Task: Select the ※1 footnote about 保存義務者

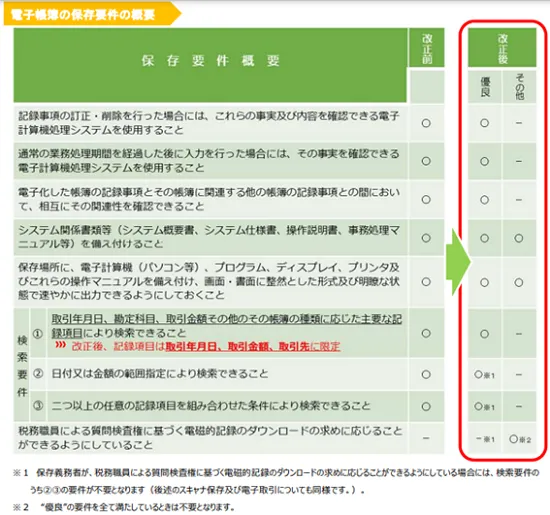Action: pos(276,481)
